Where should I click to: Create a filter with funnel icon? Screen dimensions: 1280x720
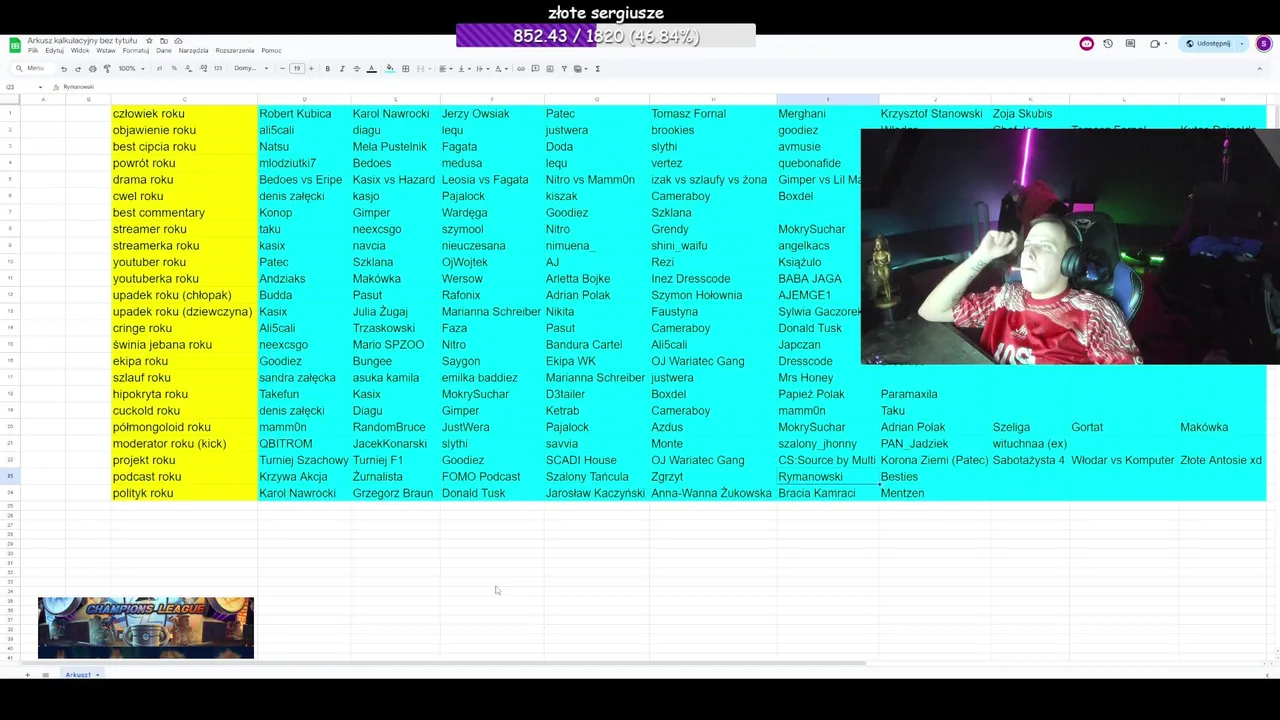point(564,69)
